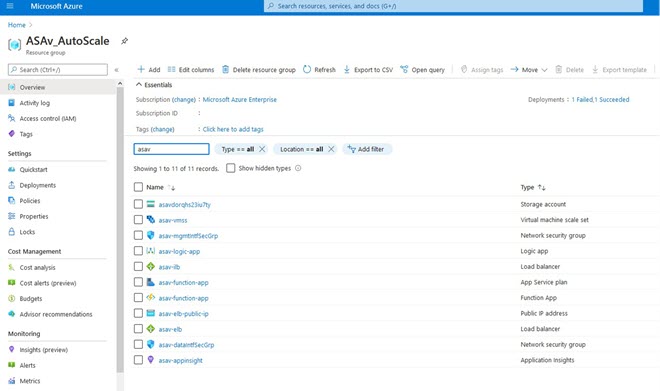Click the Add plus icon in toolbar
660x391 pixels.
point(141,69)
